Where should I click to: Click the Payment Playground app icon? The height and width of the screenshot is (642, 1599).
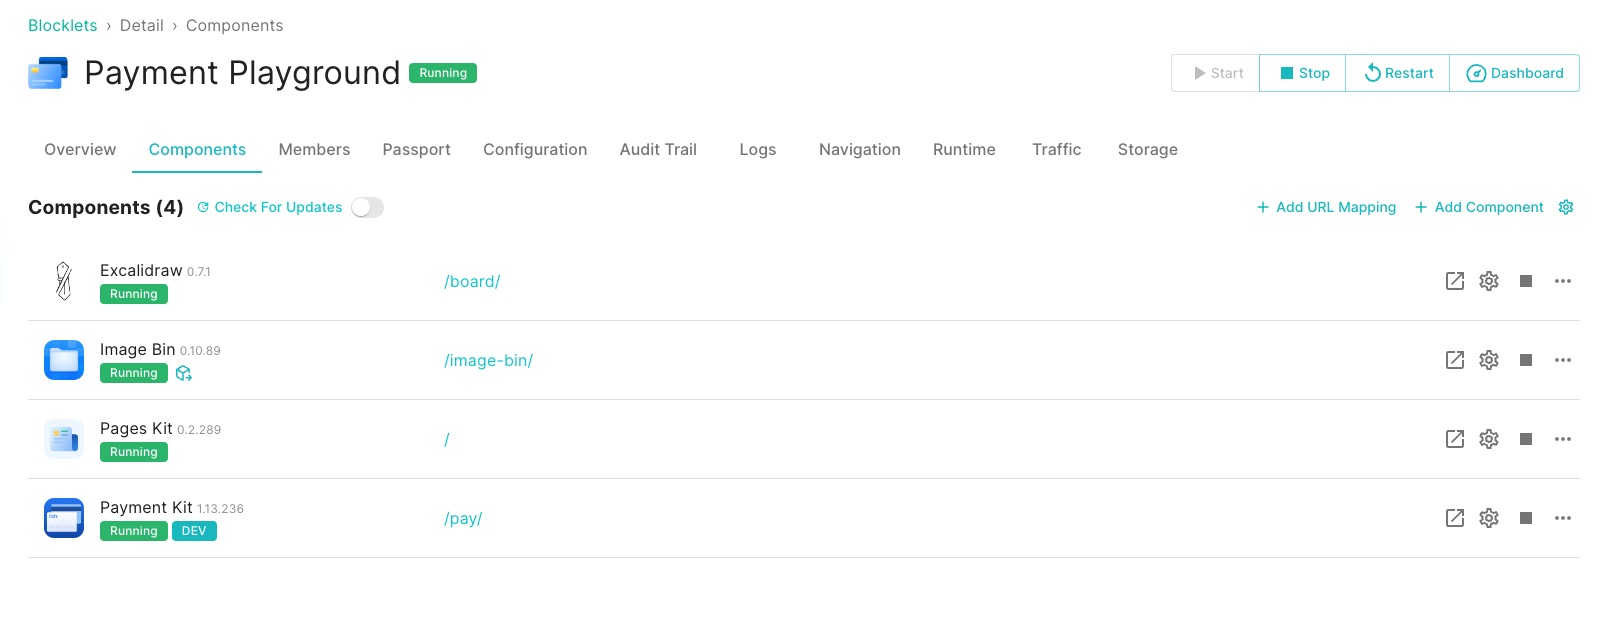click(x=48, y=73)
